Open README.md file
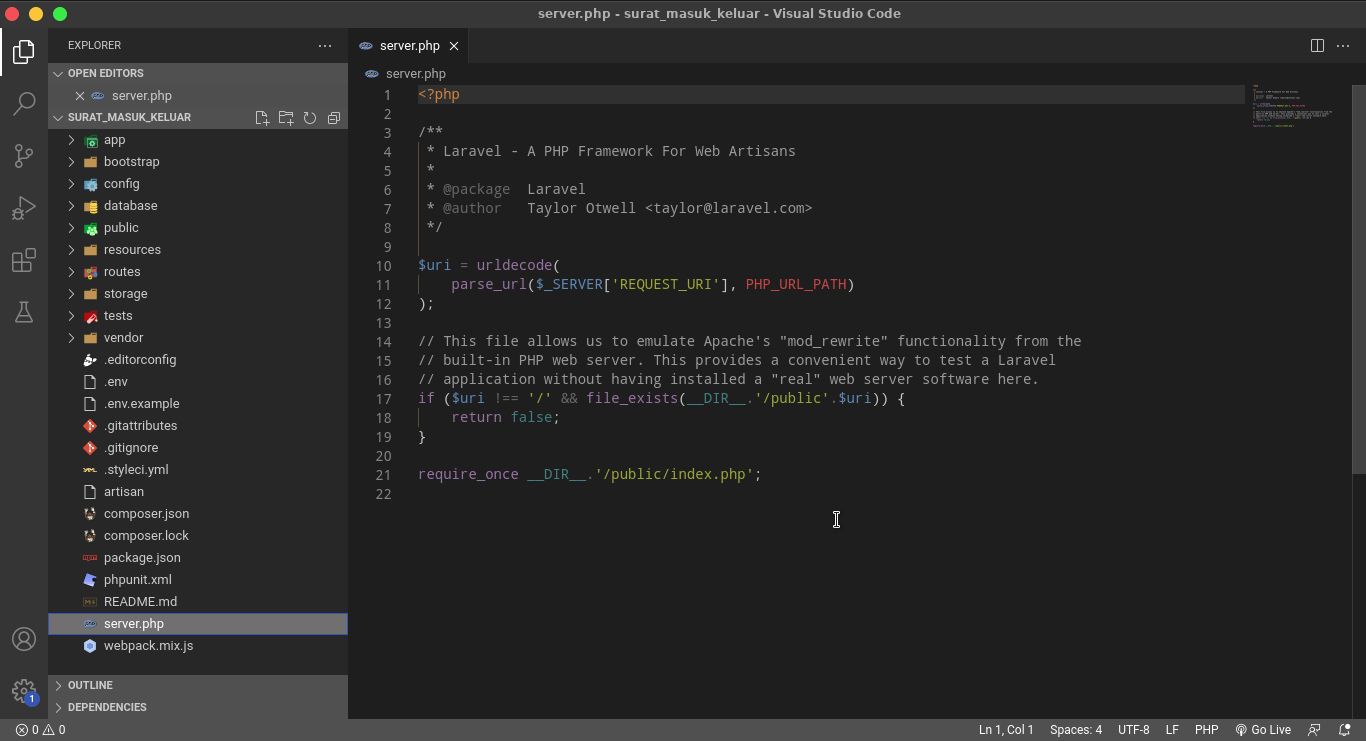The width and height of the screenshot is (1366, 741). click(x=198, y=602)
